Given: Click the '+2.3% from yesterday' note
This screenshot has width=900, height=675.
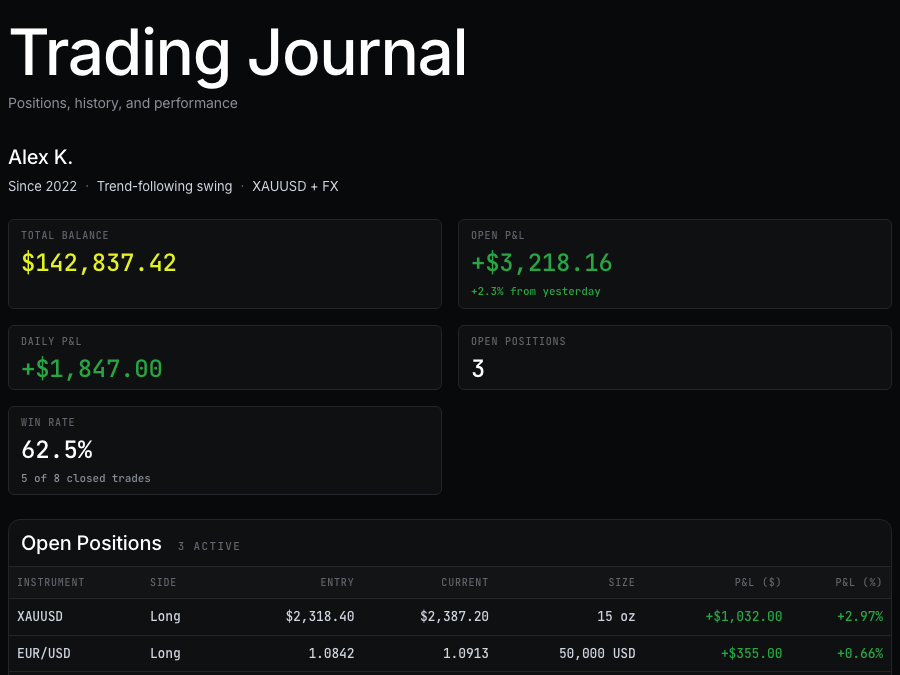Looking at the screenshot, I should click(536, 292).
